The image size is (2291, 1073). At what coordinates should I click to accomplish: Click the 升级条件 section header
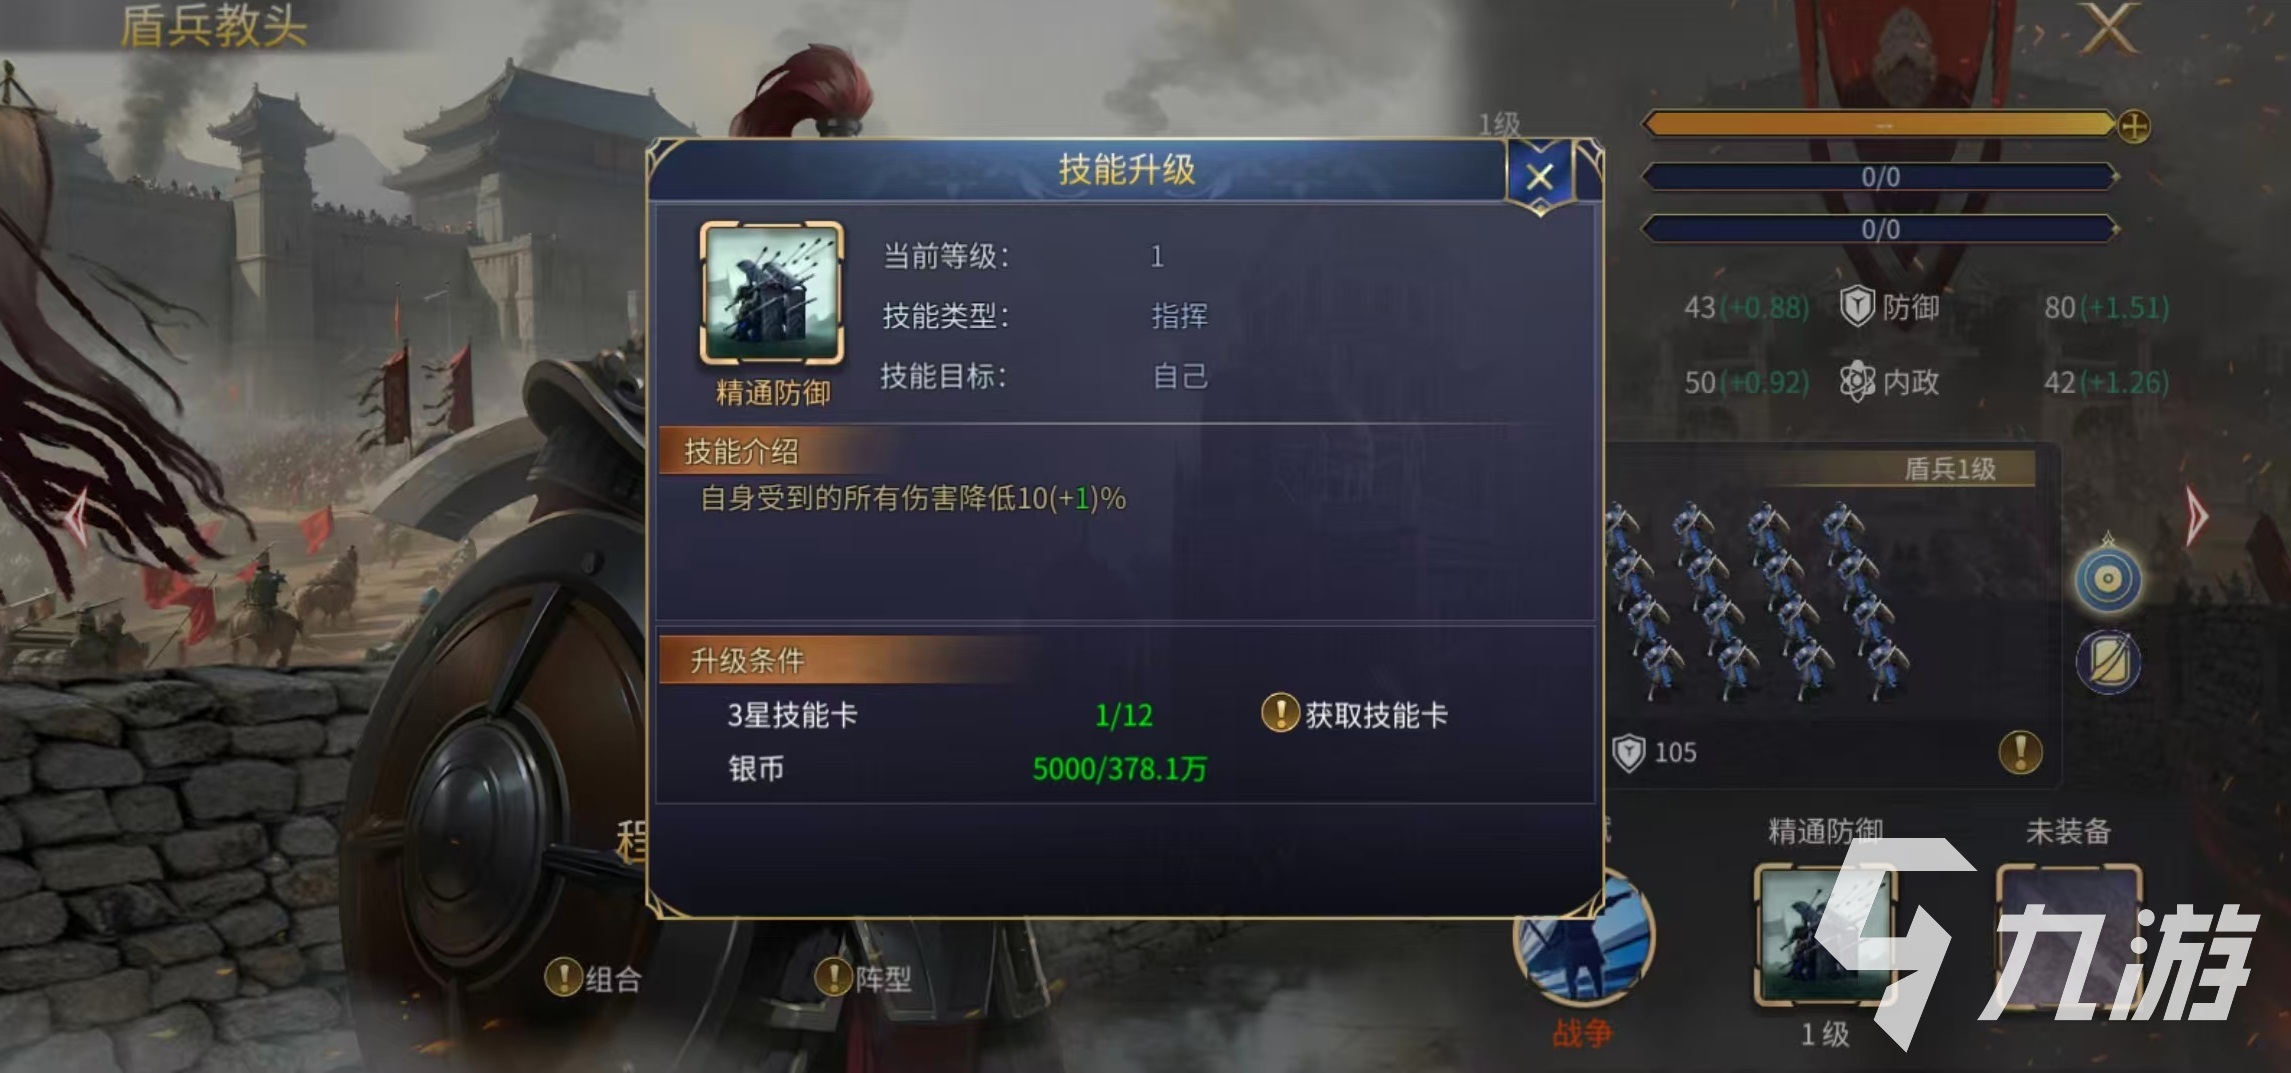tap(747, 660)
